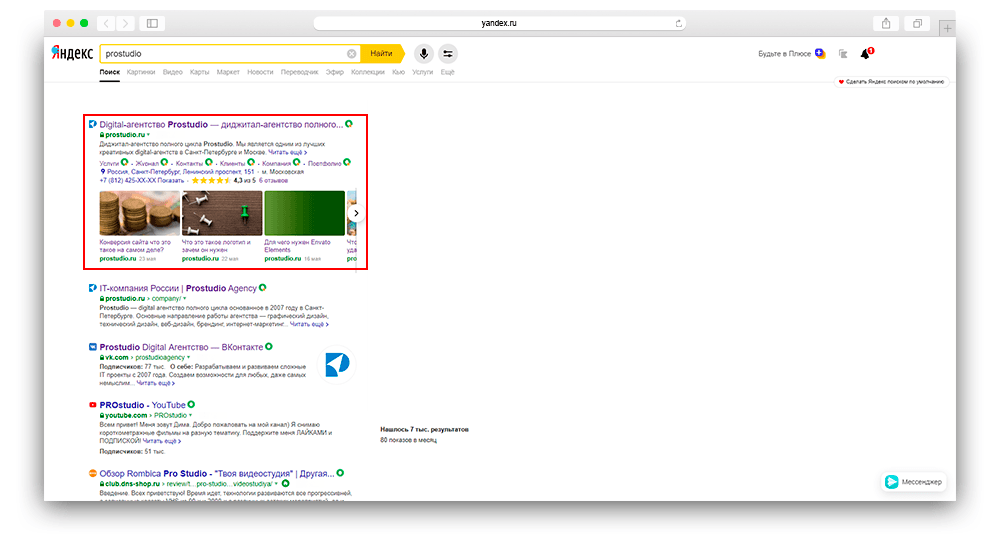The width and height of the screenshot is (1000, 550).
Task: Expand the prostudio.ru company/ URL dropdown arrow
Action: pos(185,299)
